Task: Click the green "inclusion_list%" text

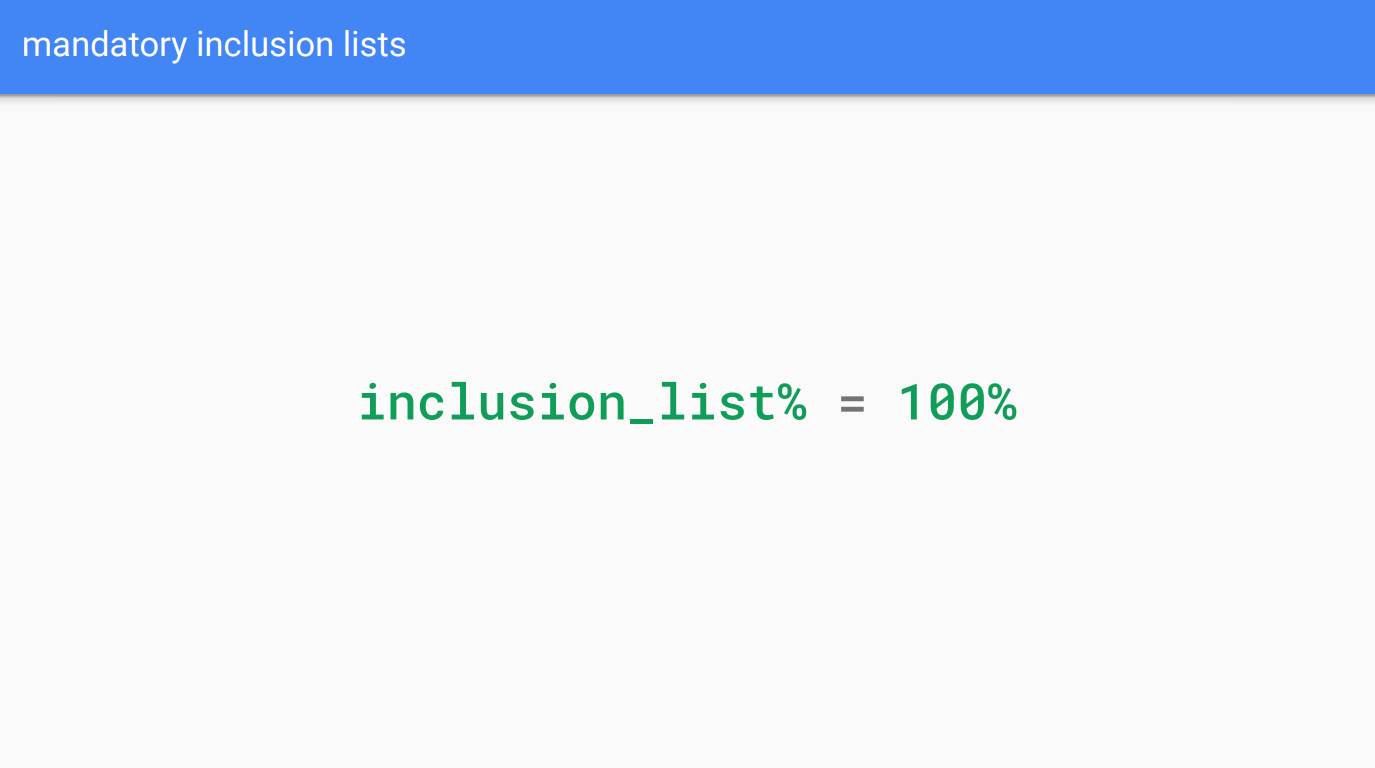Action: [x=582, y=403]
